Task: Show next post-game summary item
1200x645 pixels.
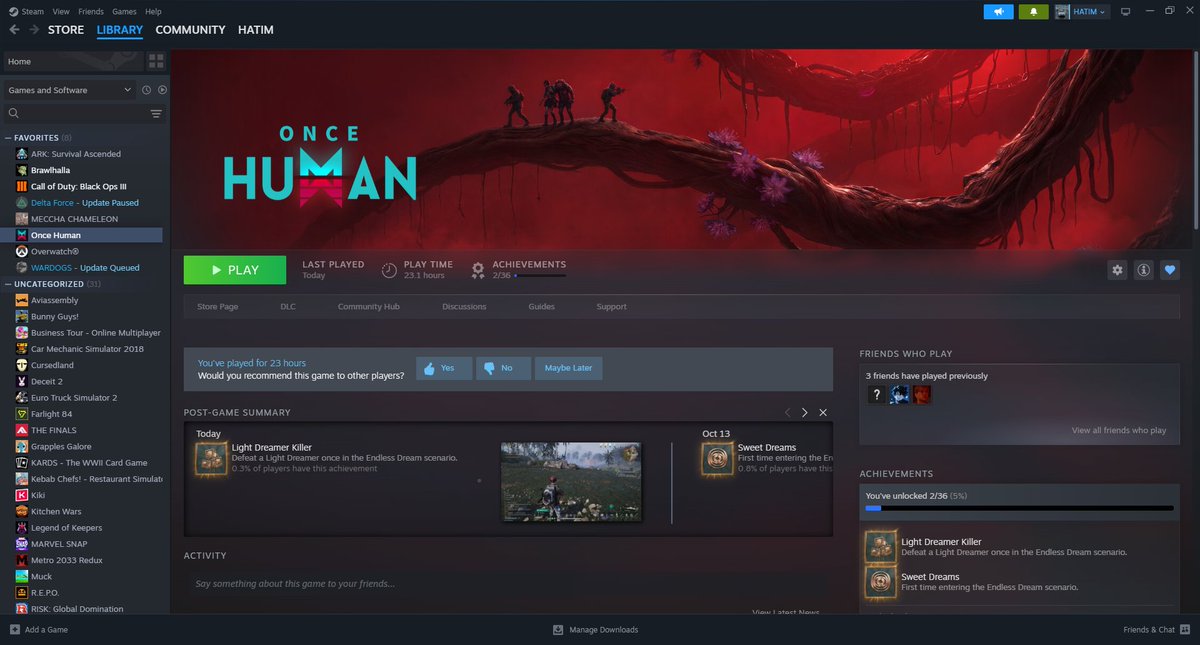Action: (x=805, y=412)
